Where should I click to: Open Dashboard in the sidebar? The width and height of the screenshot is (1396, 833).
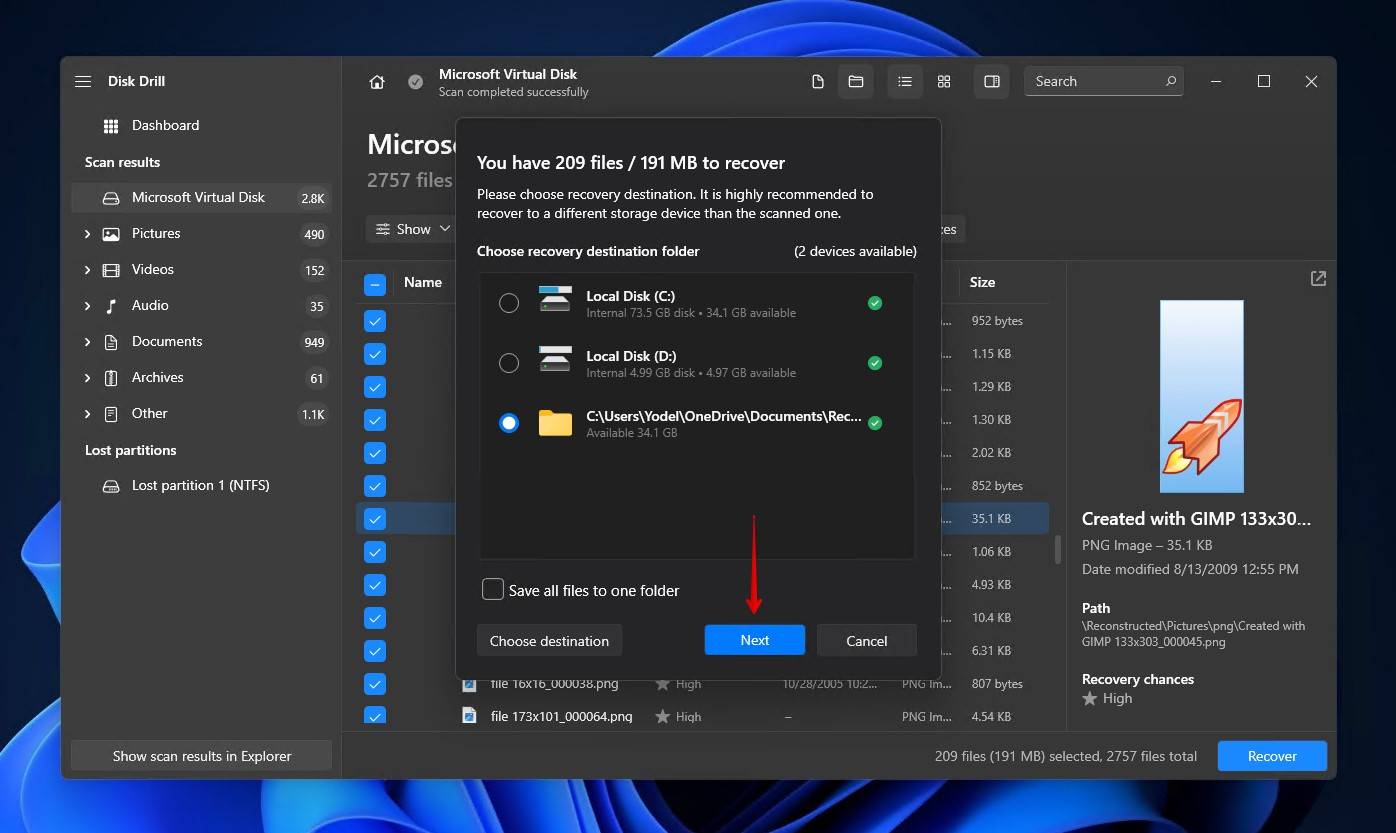point(165,125)
